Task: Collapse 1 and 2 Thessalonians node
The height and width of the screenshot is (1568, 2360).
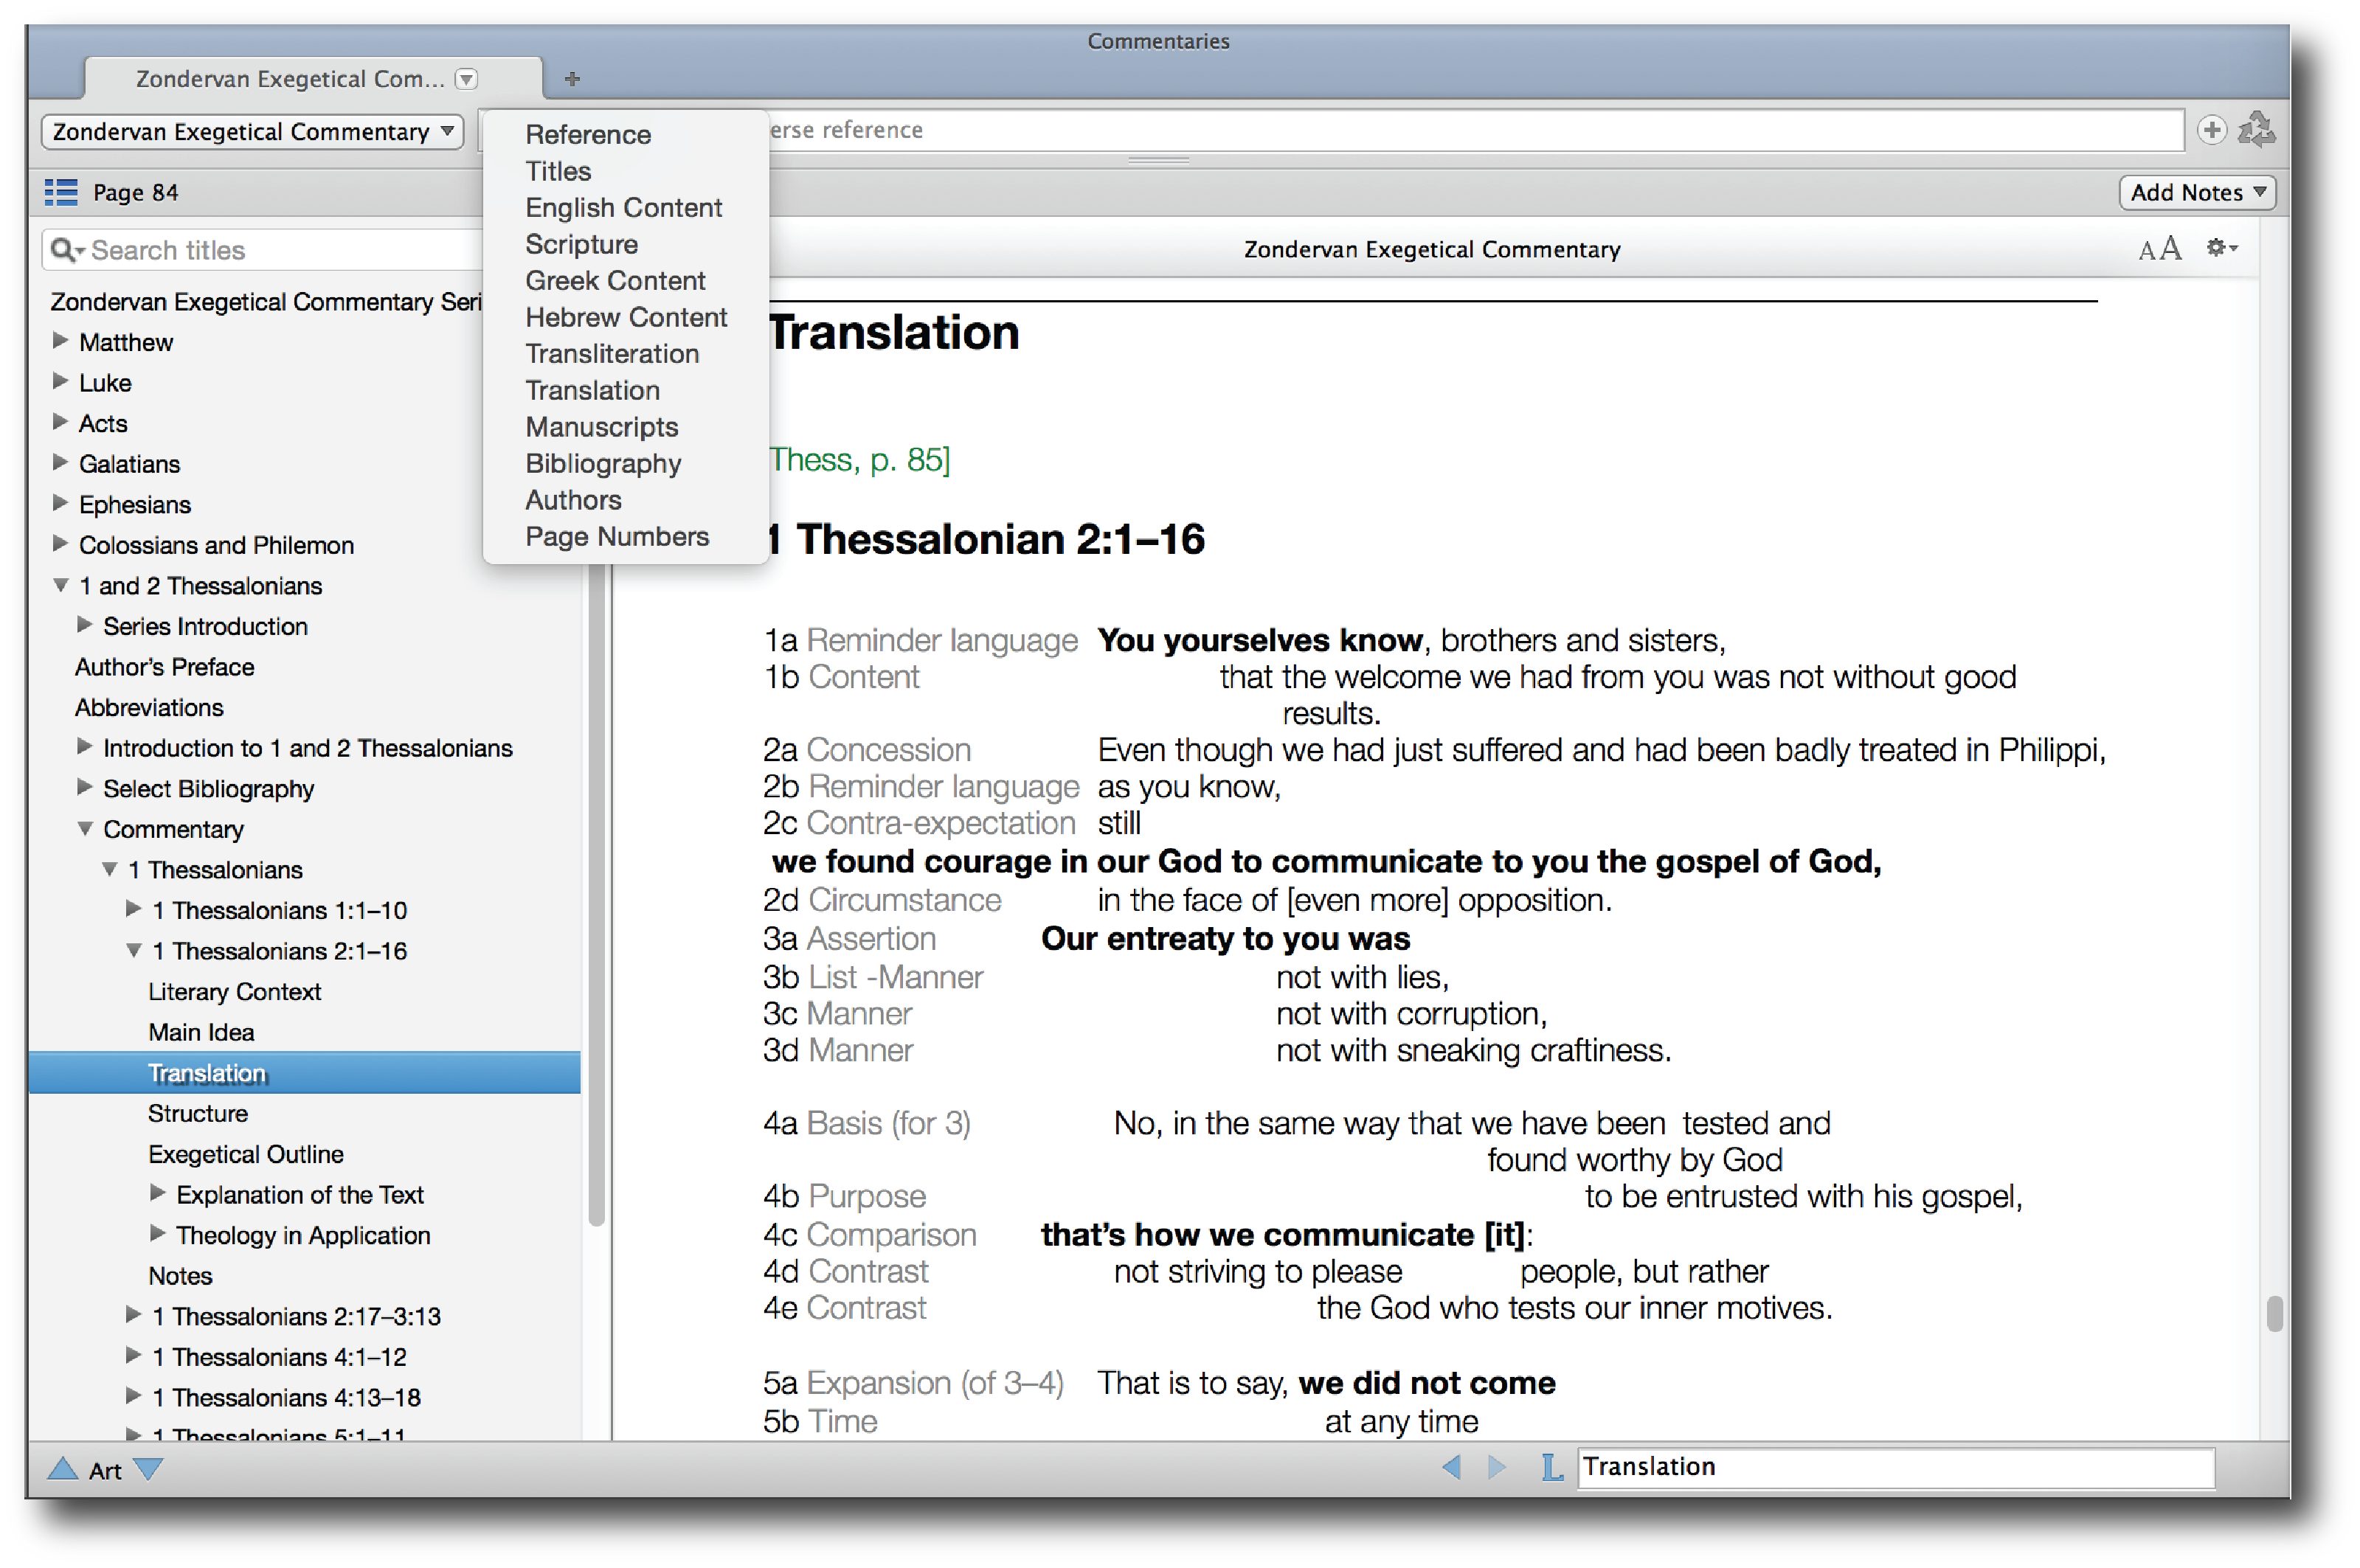Action: tap(60, 585)
